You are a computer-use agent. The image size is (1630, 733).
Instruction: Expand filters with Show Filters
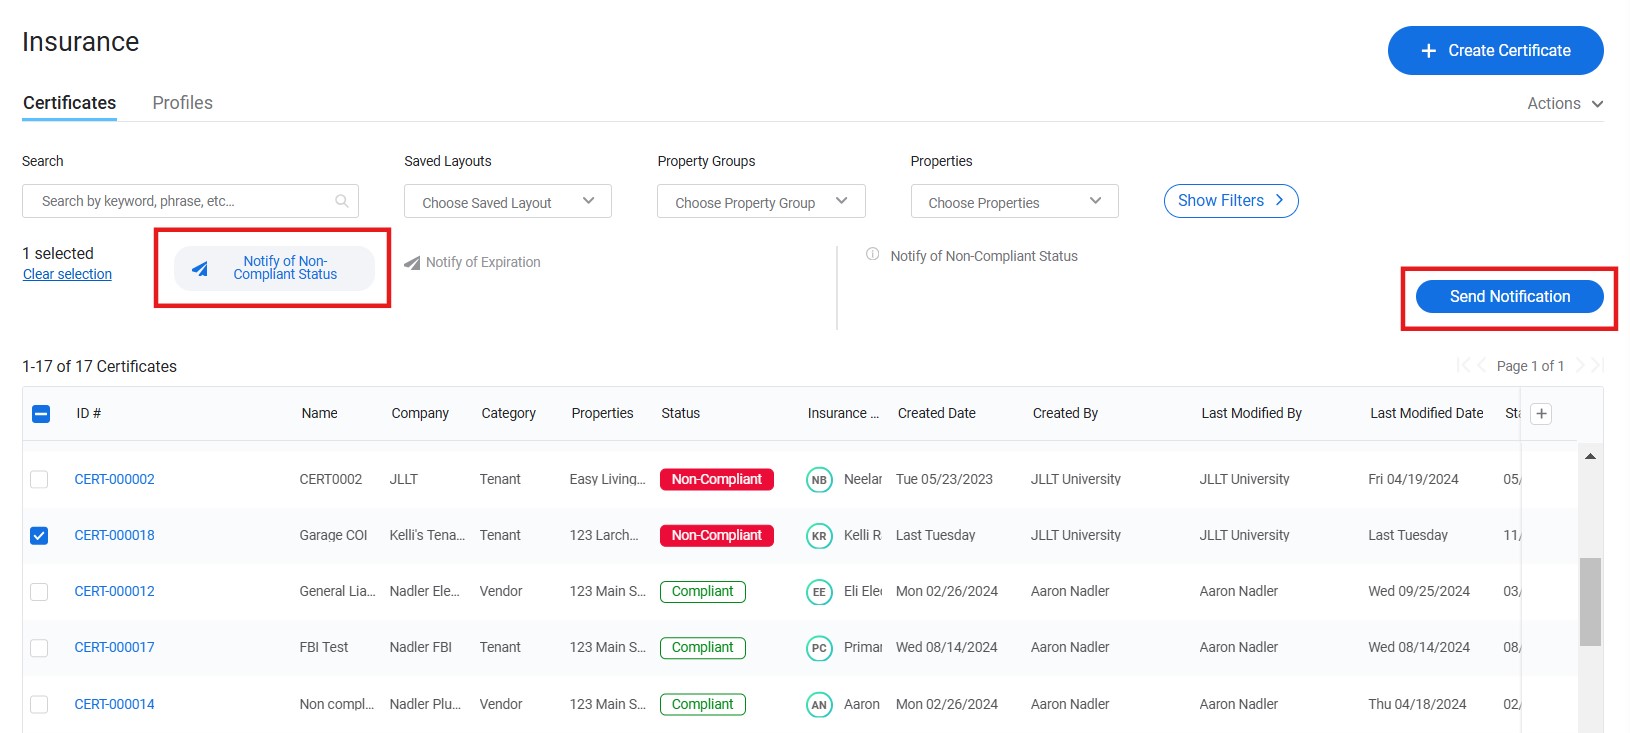pyautogui.click(x=1231, y=201)
